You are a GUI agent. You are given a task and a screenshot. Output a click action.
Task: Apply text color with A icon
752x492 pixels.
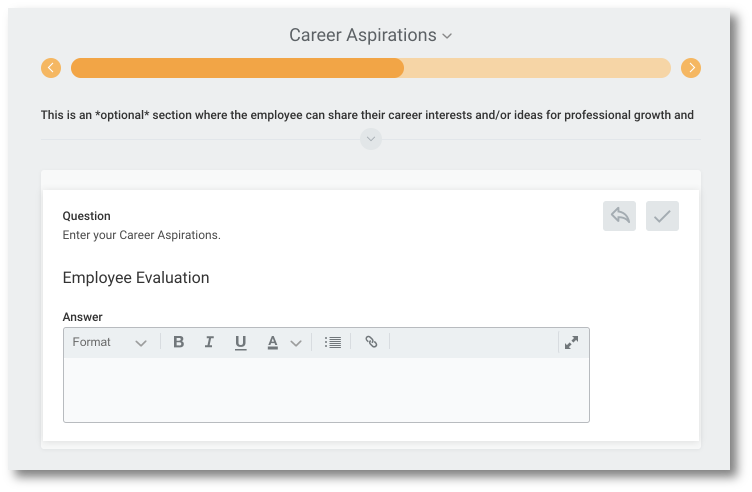(272, 342)
